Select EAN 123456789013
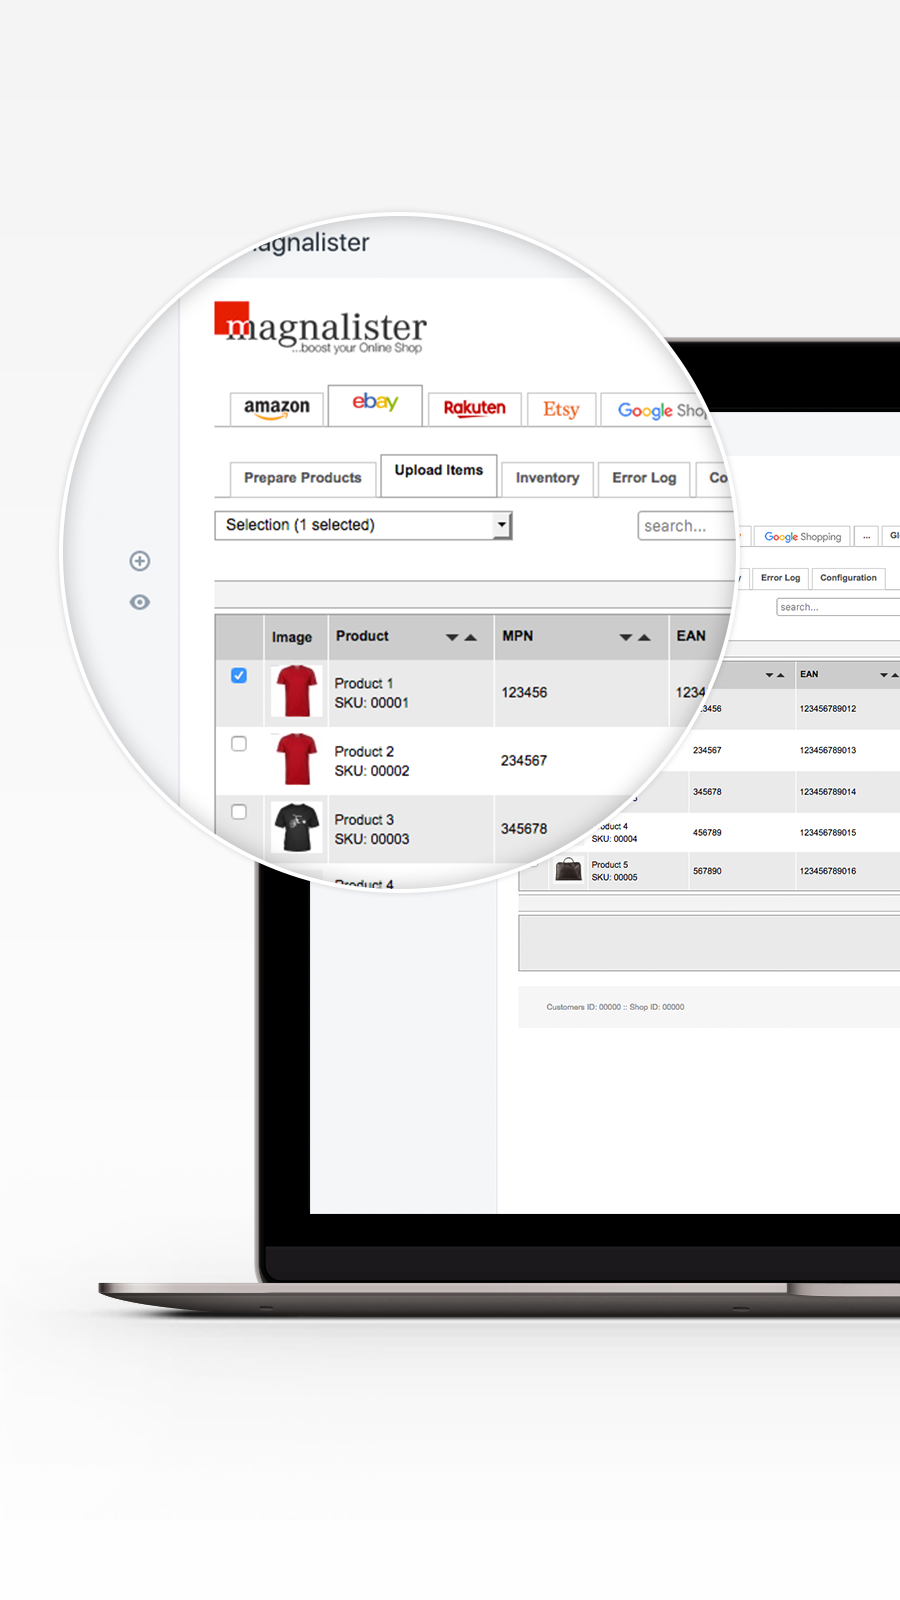Viewport: 900px width, 1600px height. (x=828, y=750)
